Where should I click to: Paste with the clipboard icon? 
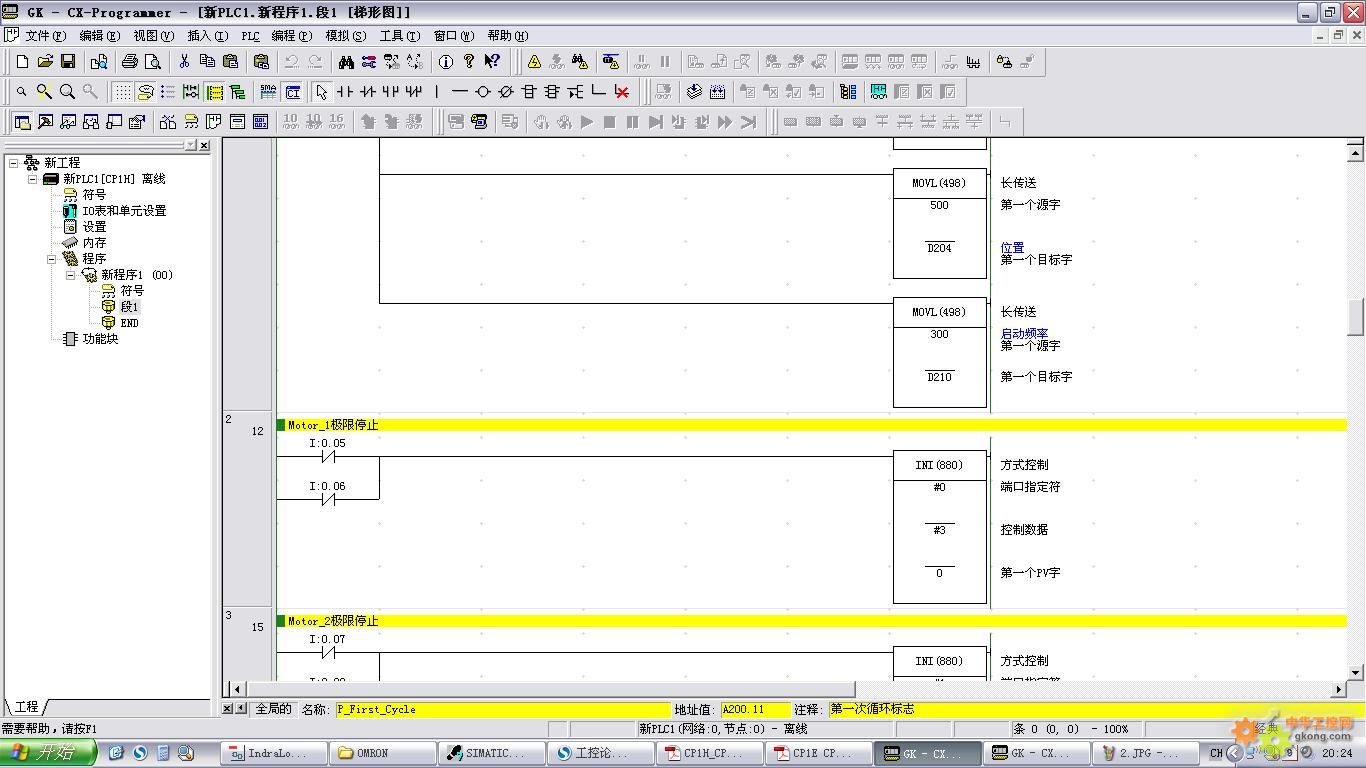click(x=230, y=62)
